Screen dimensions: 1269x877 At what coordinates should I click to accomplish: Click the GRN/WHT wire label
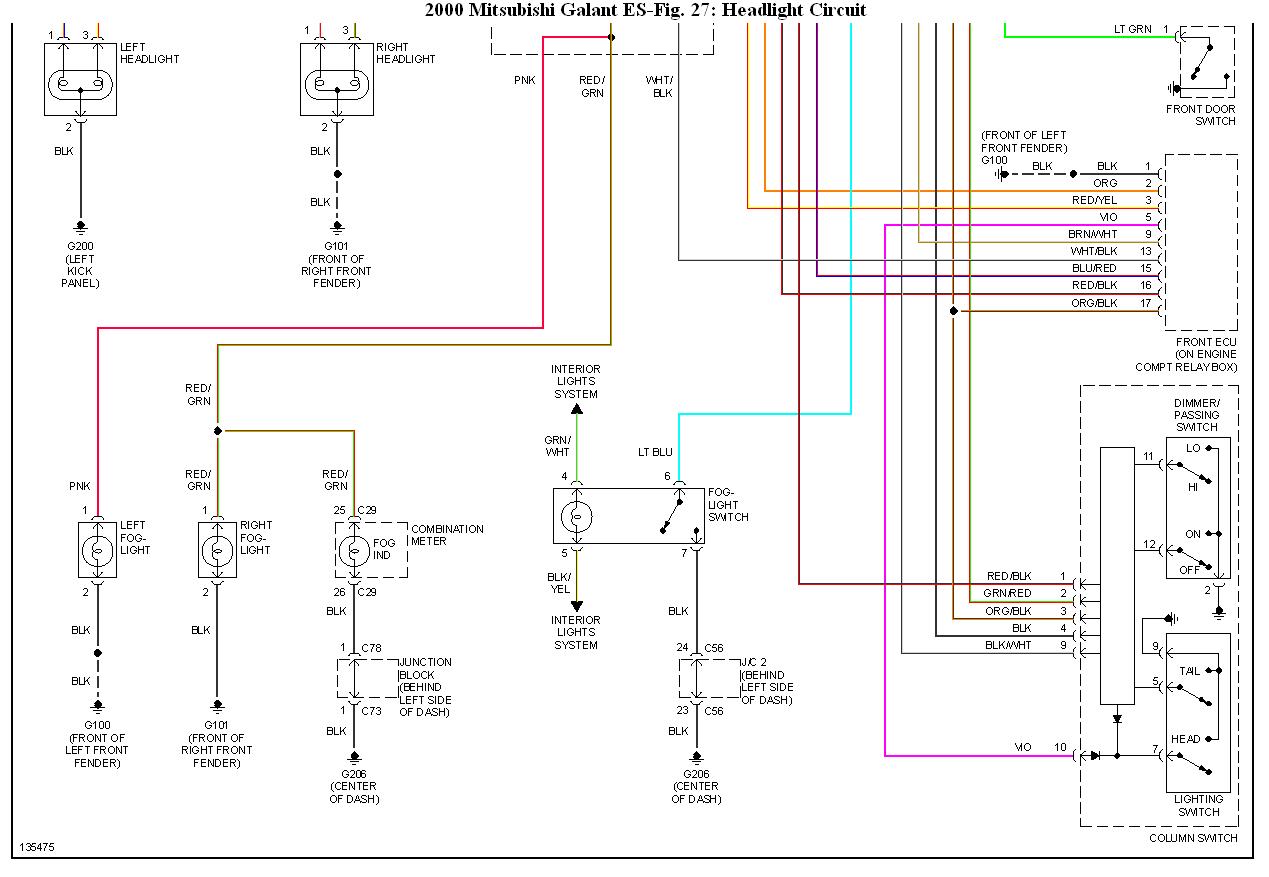pyautogui.click(x=557, y=446)
